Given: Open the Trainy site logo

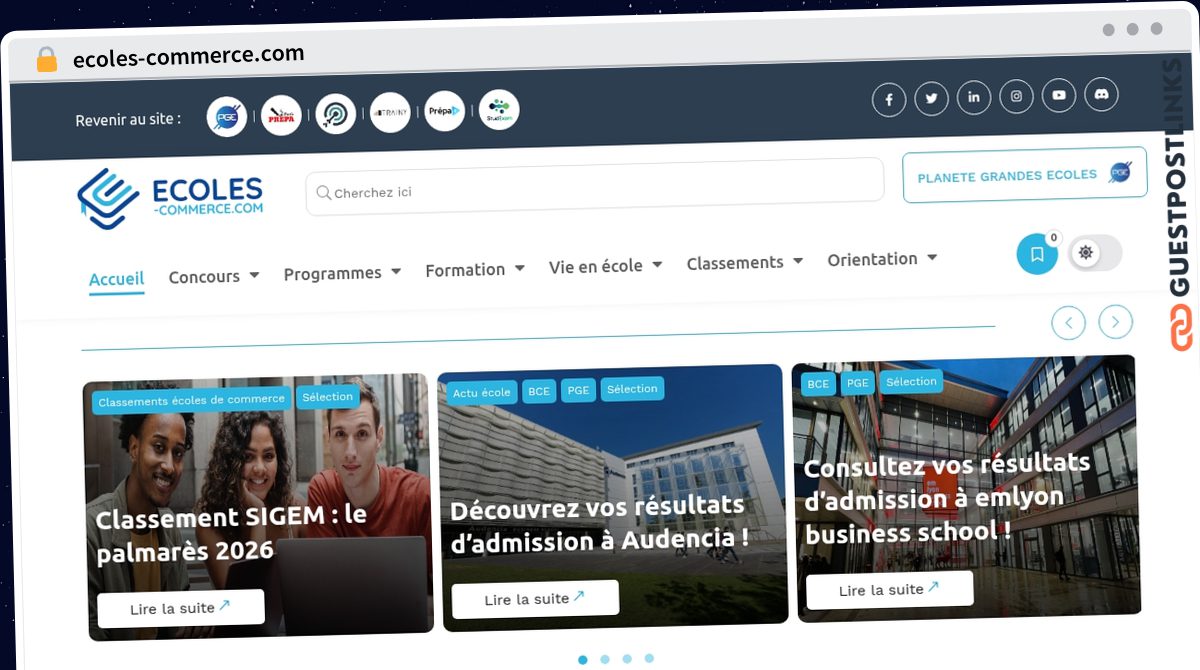Looking at the screenshot, I should pyautogui.click(x=390, y=113).
